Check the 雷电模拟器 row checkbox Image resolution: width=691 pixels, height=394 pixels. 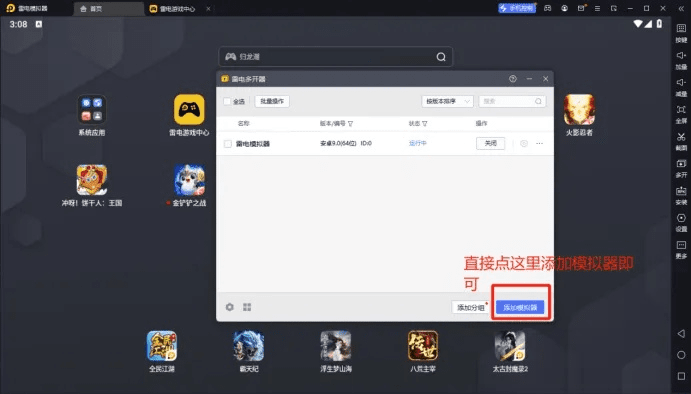point(227,144)
